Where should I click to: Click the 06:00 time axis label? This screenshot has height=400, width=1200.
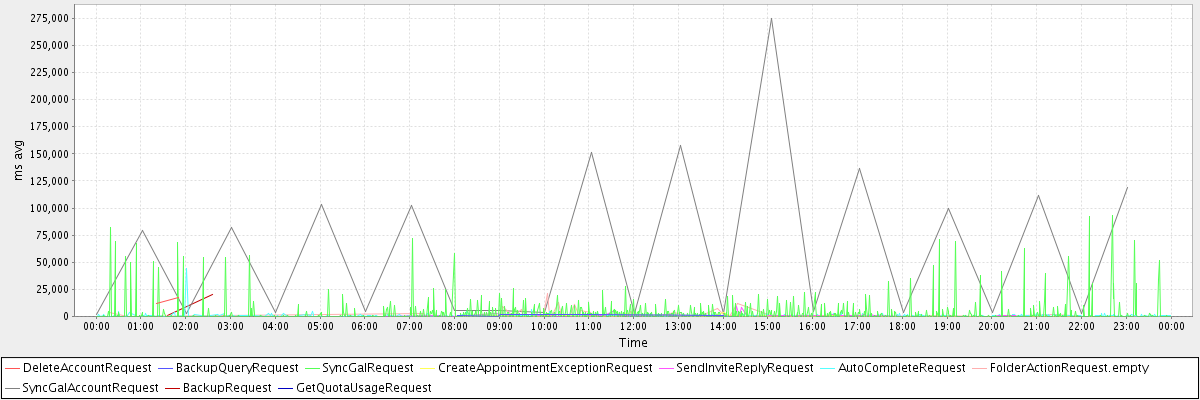[x=365, y=326]
